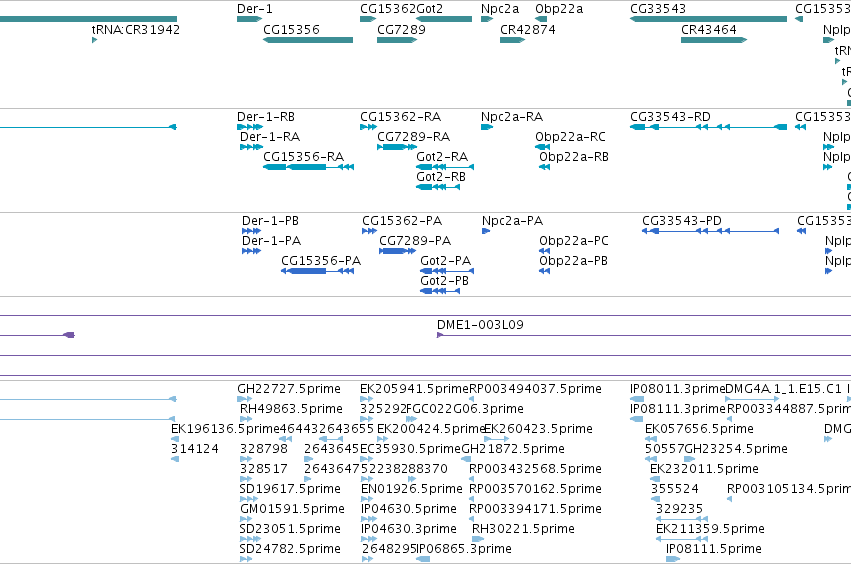Click the SD24782.5prime EST
Image resolution: width=851 pixels, height=564 pixels.
[246, 559]
